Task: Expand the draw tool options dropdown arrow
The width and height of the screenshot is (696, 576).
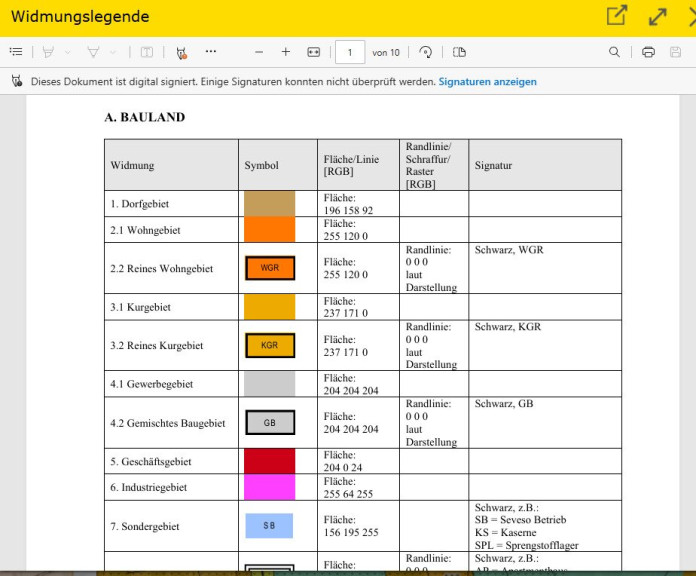Action: click(x=113, y=52)
